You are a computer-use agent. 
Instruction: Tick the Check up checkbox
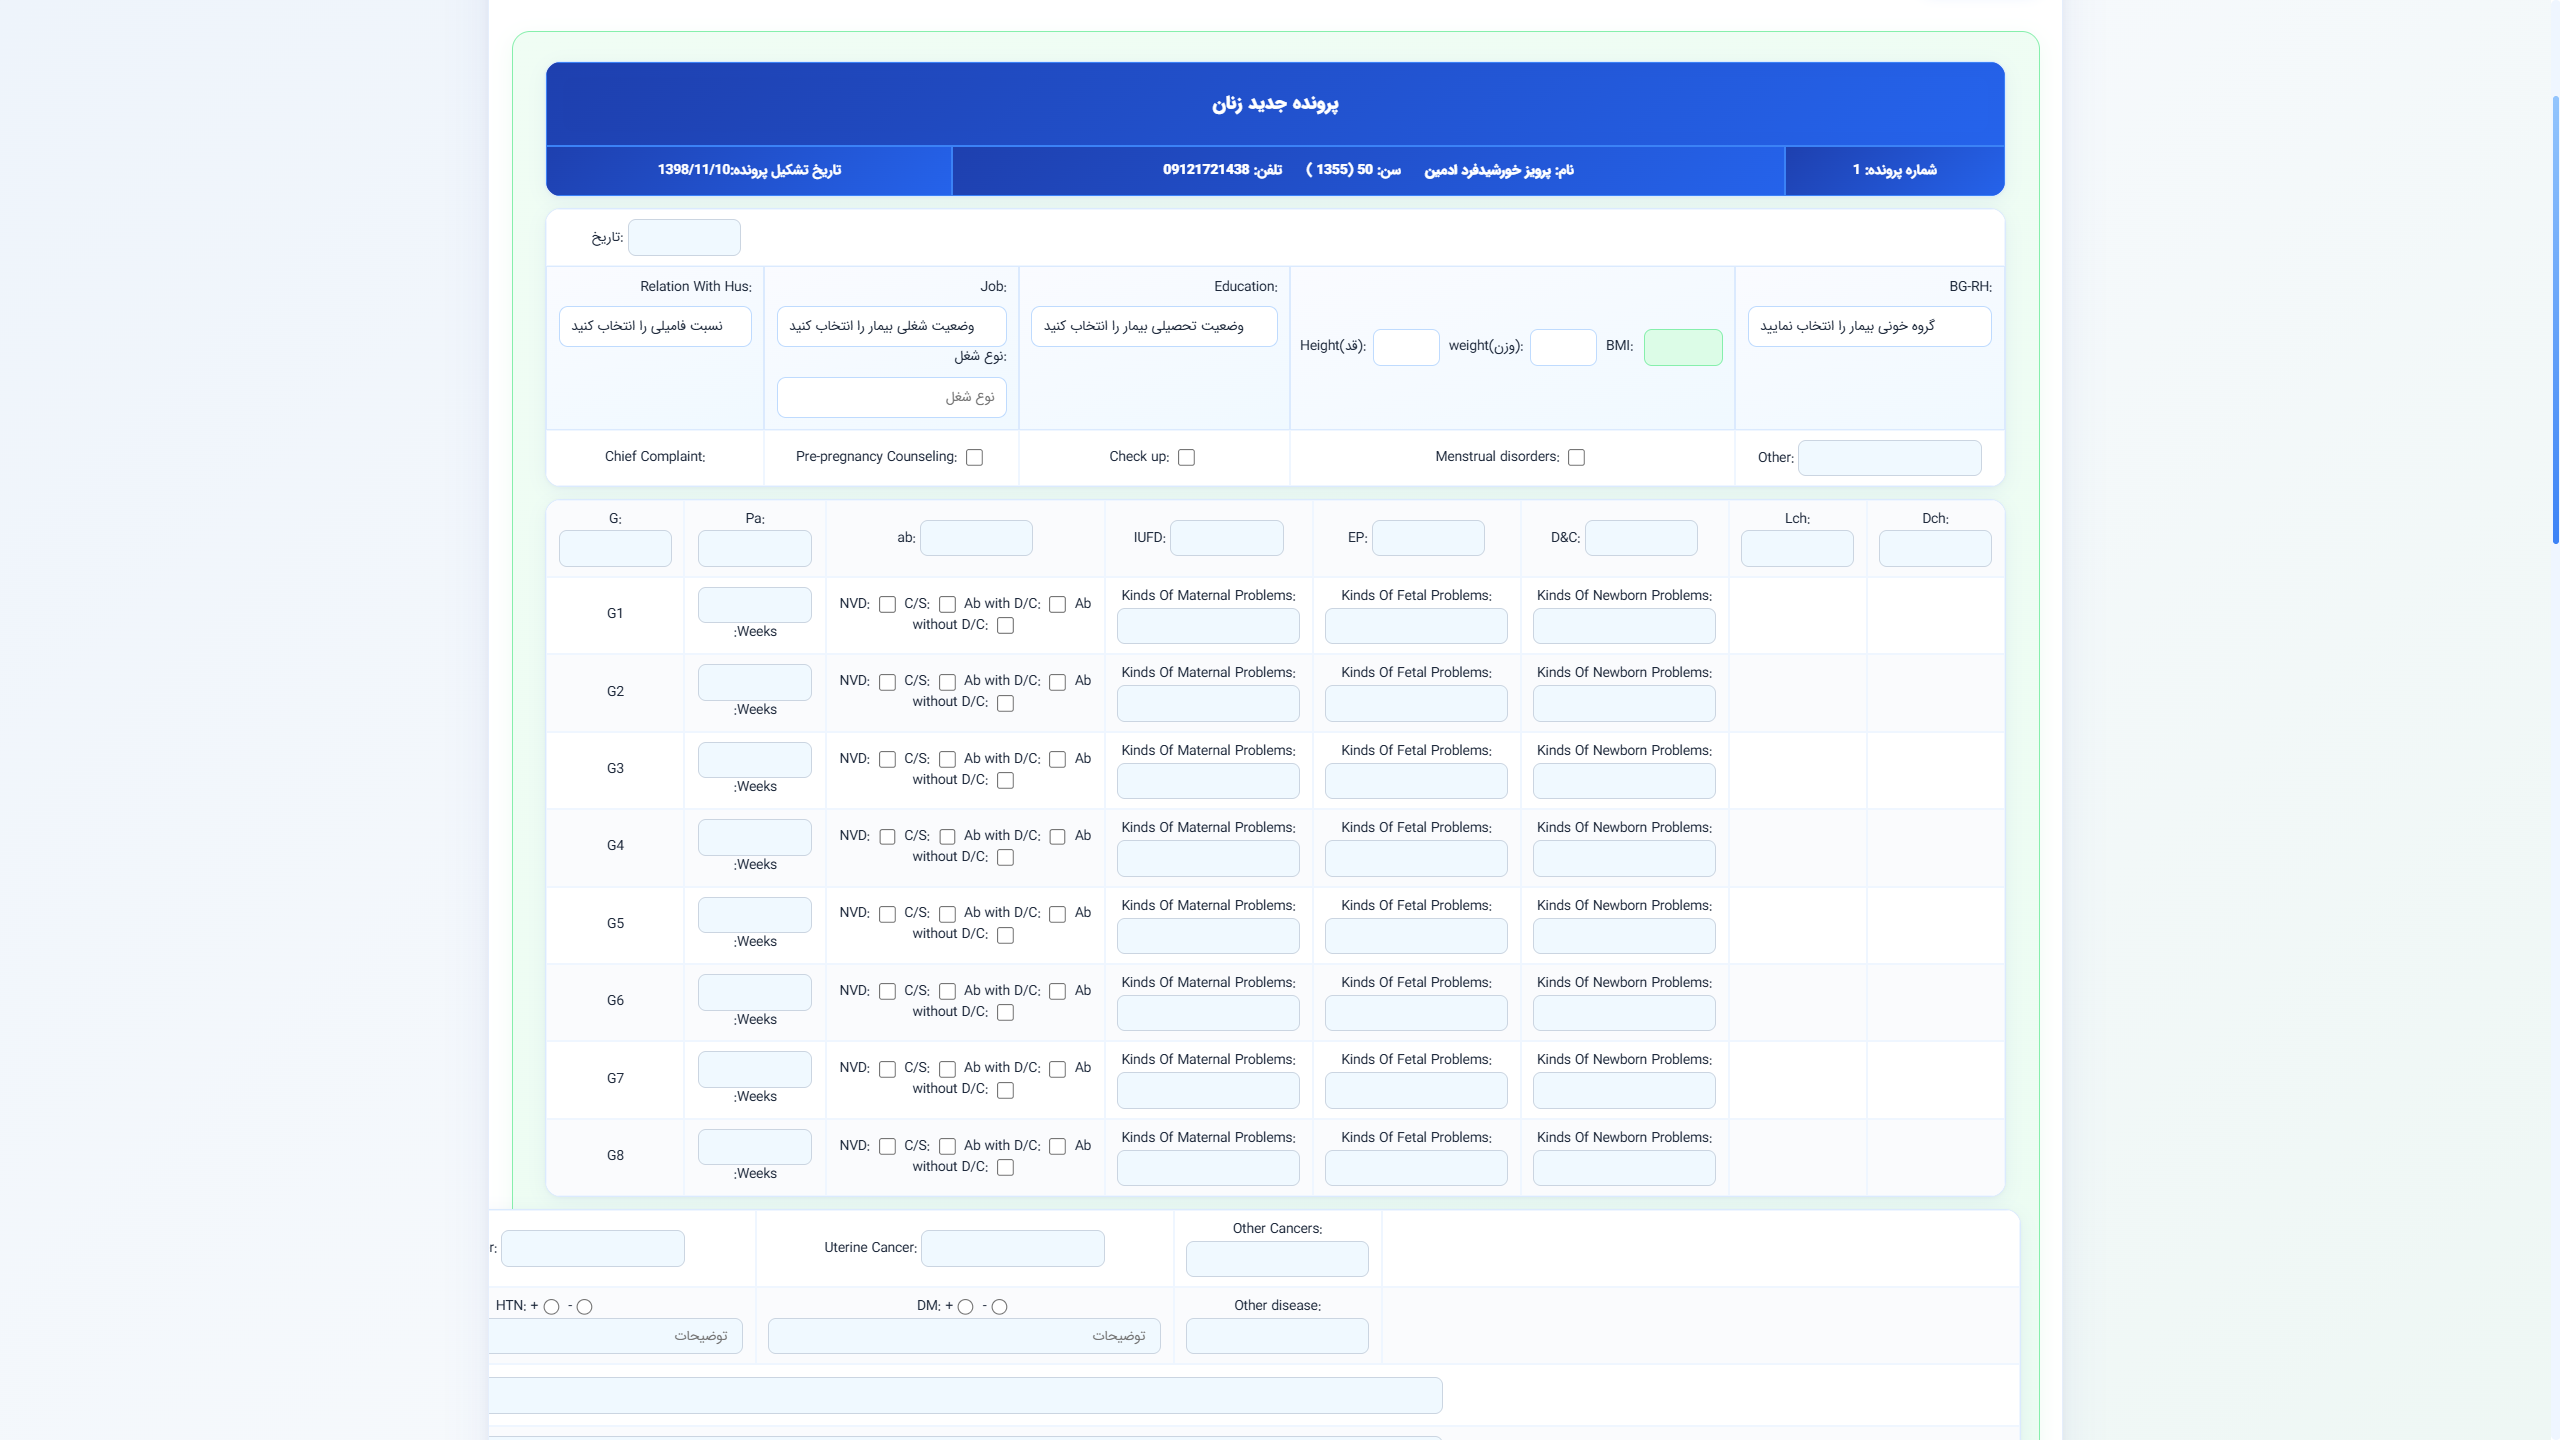(x=1186, y=457)
